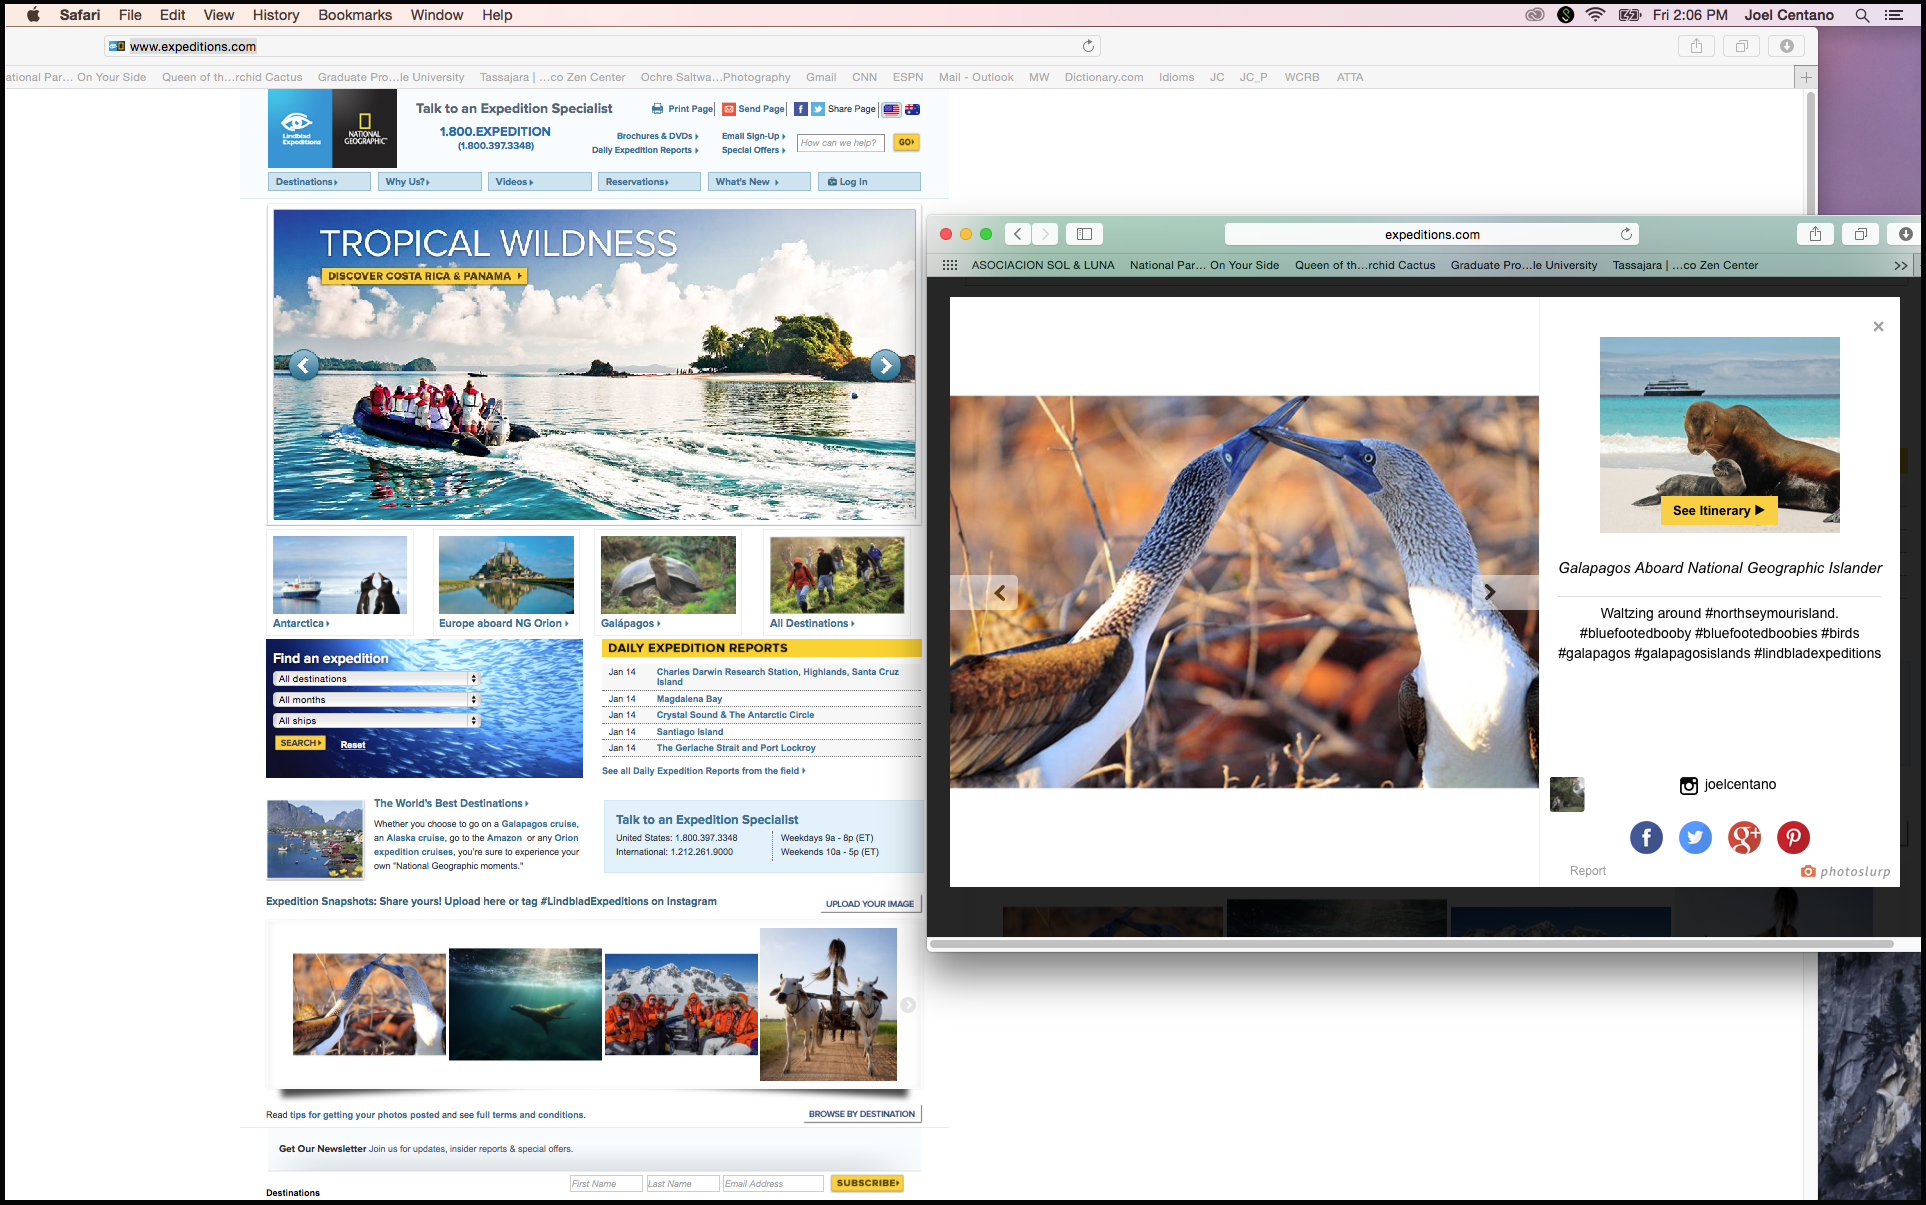Expand Reservations nav menu

(x=650, y=181)
